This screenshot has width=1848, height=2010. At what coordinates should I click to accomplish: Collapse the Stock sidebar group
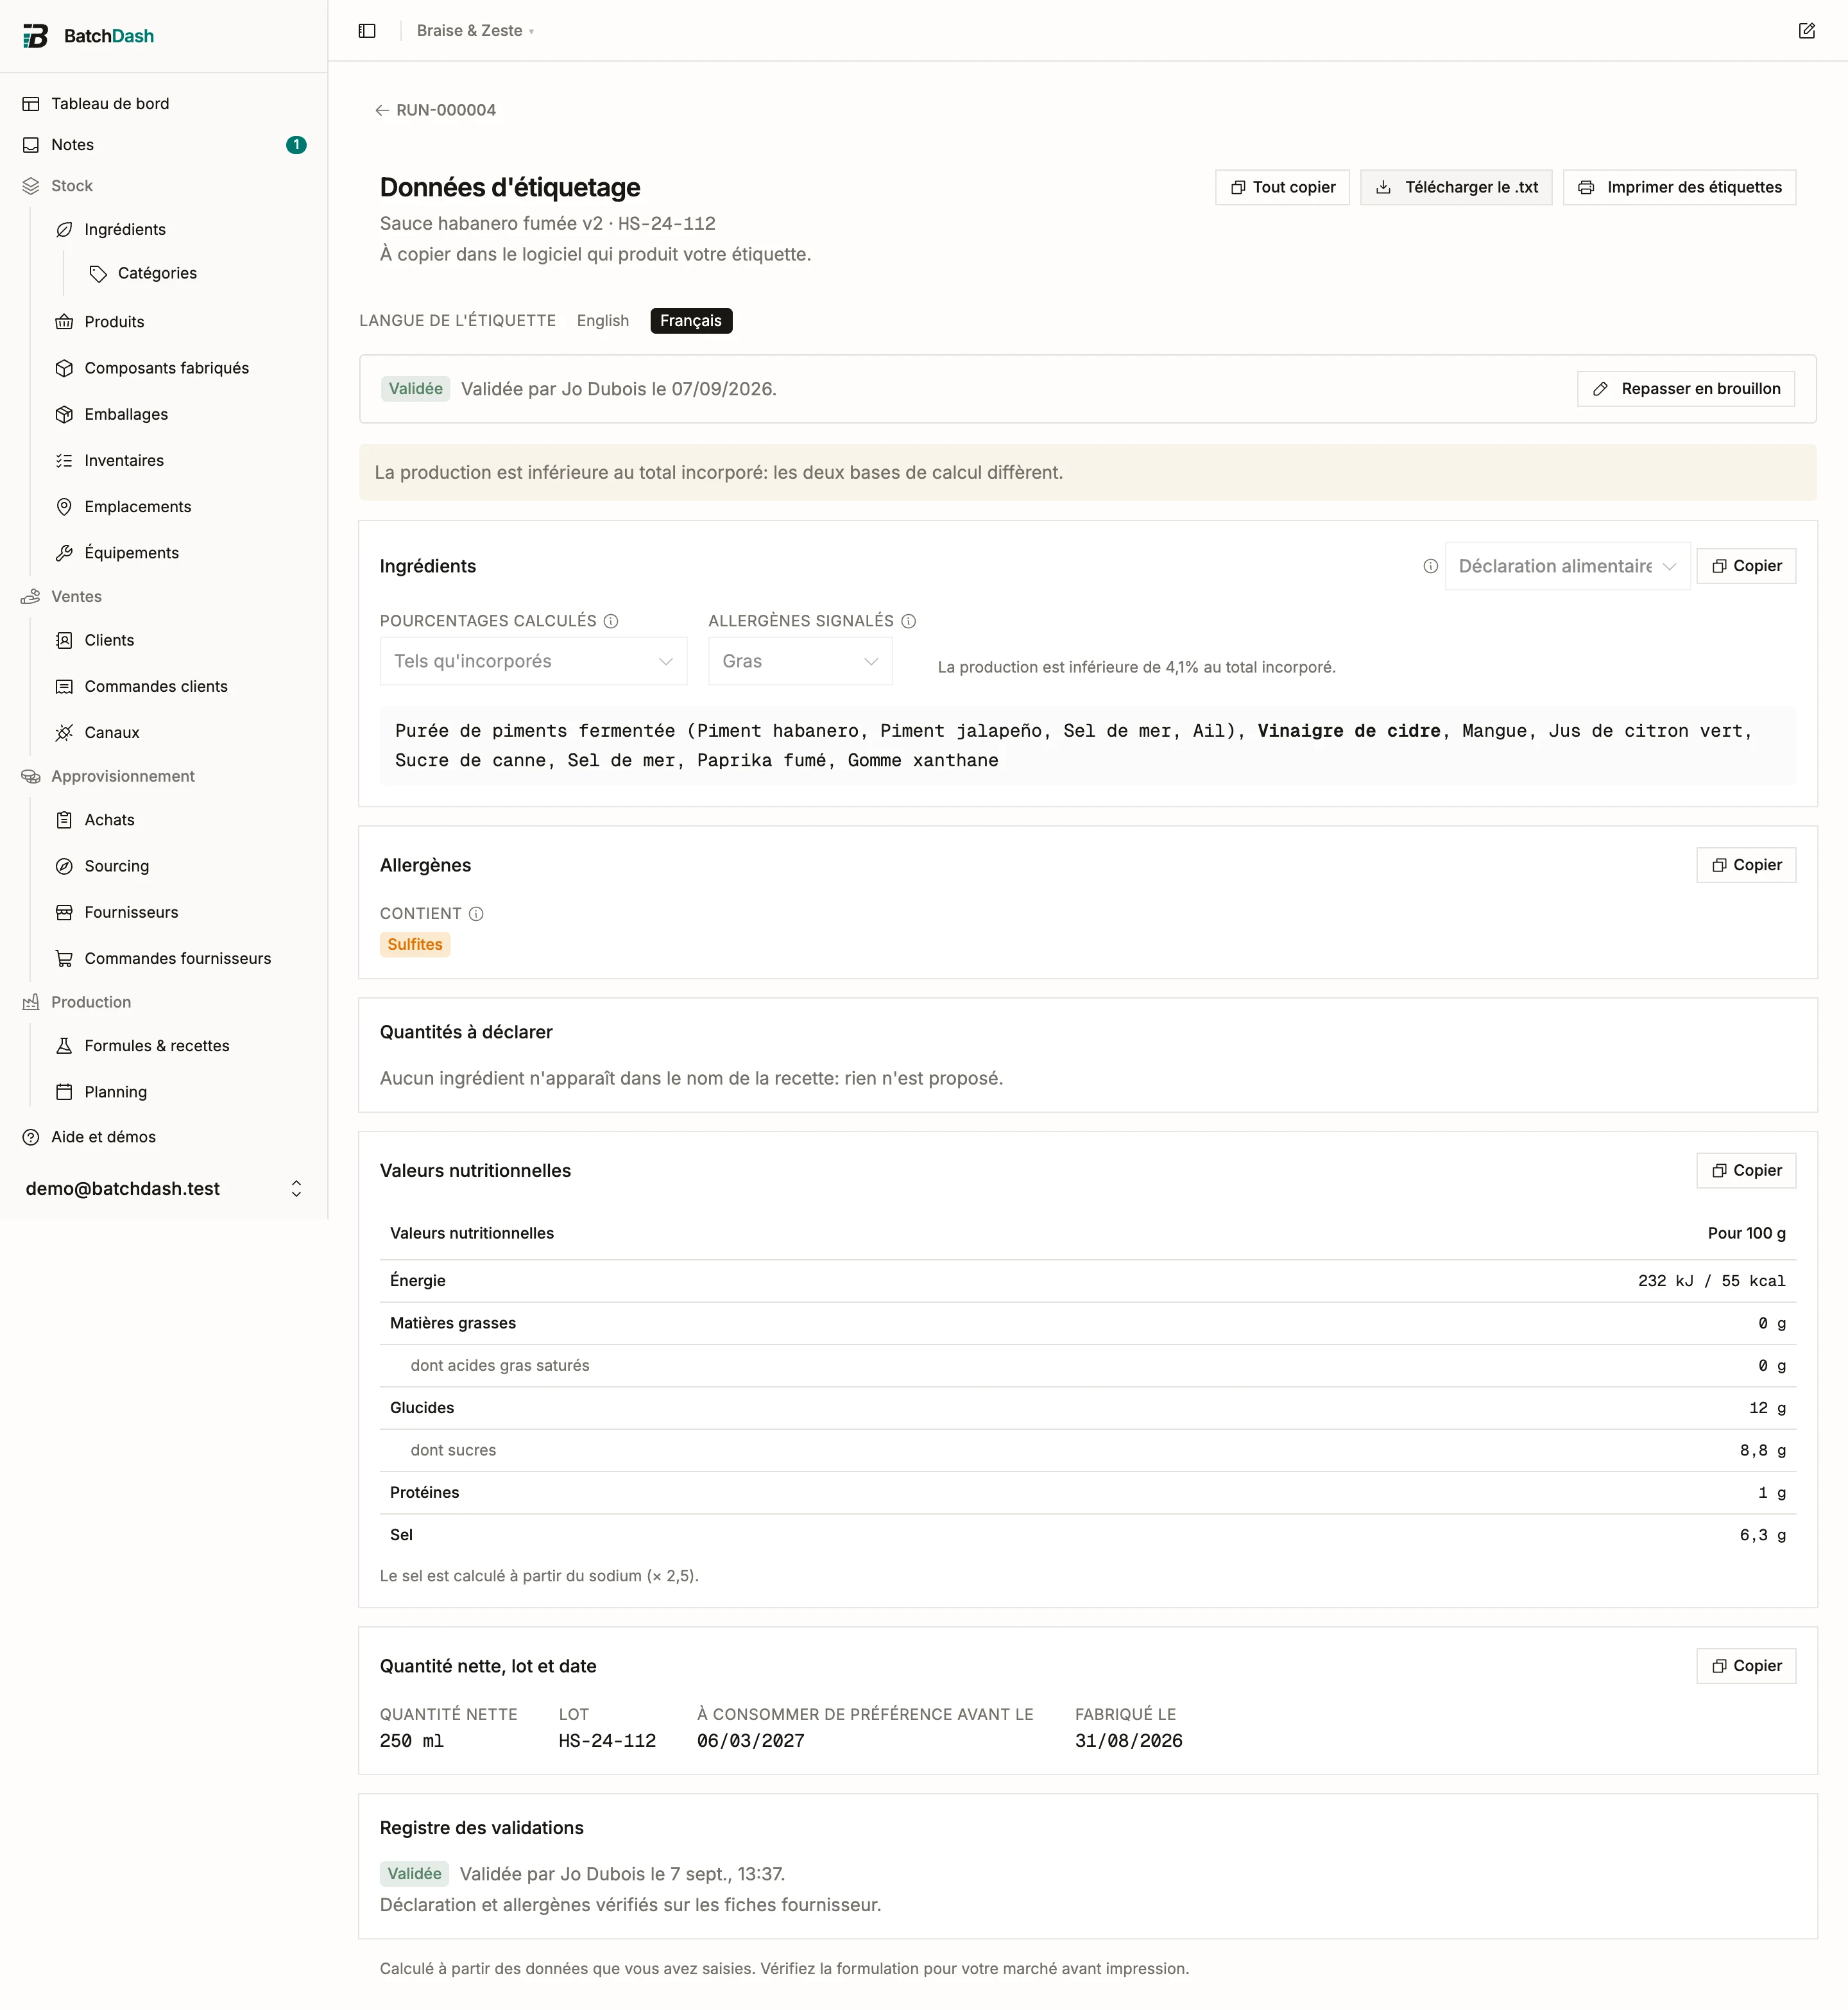pyautogui.click(x=72, y=186)
